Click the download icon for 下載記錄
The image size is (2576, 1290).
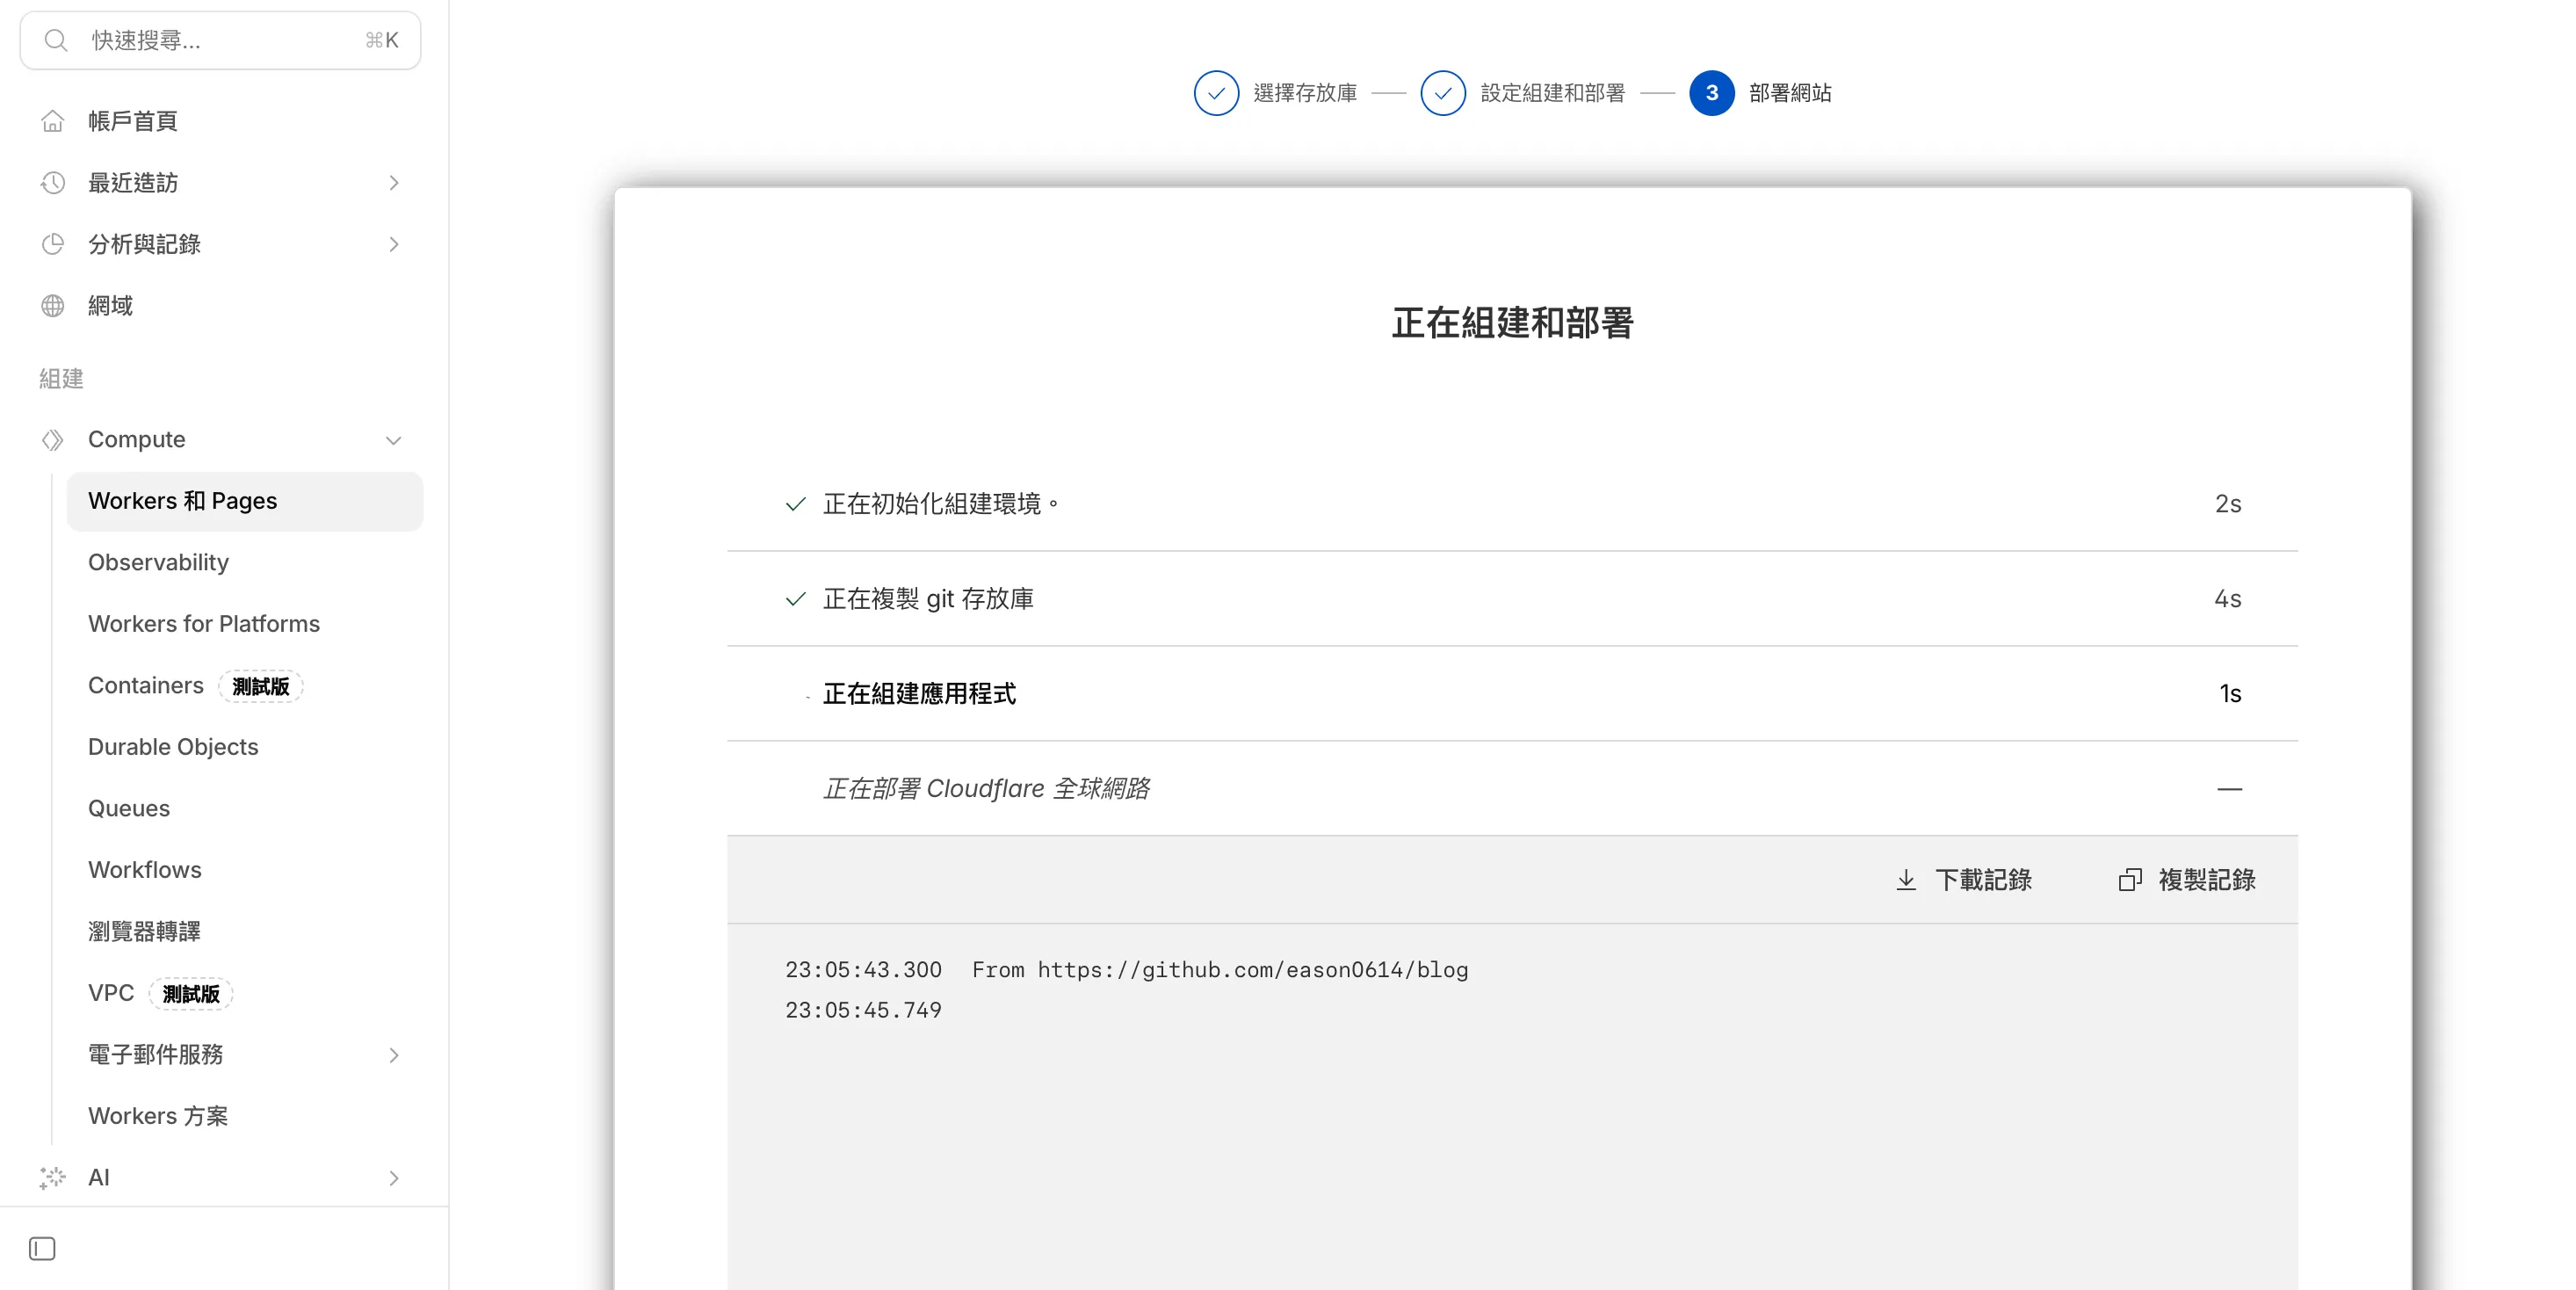1906,880
